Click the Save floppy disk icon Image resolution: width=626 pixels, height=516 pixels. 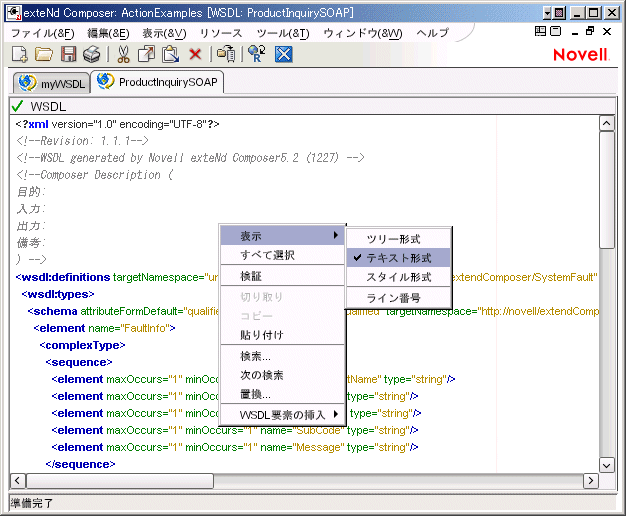pyautogui.click(x=68, y=54)
